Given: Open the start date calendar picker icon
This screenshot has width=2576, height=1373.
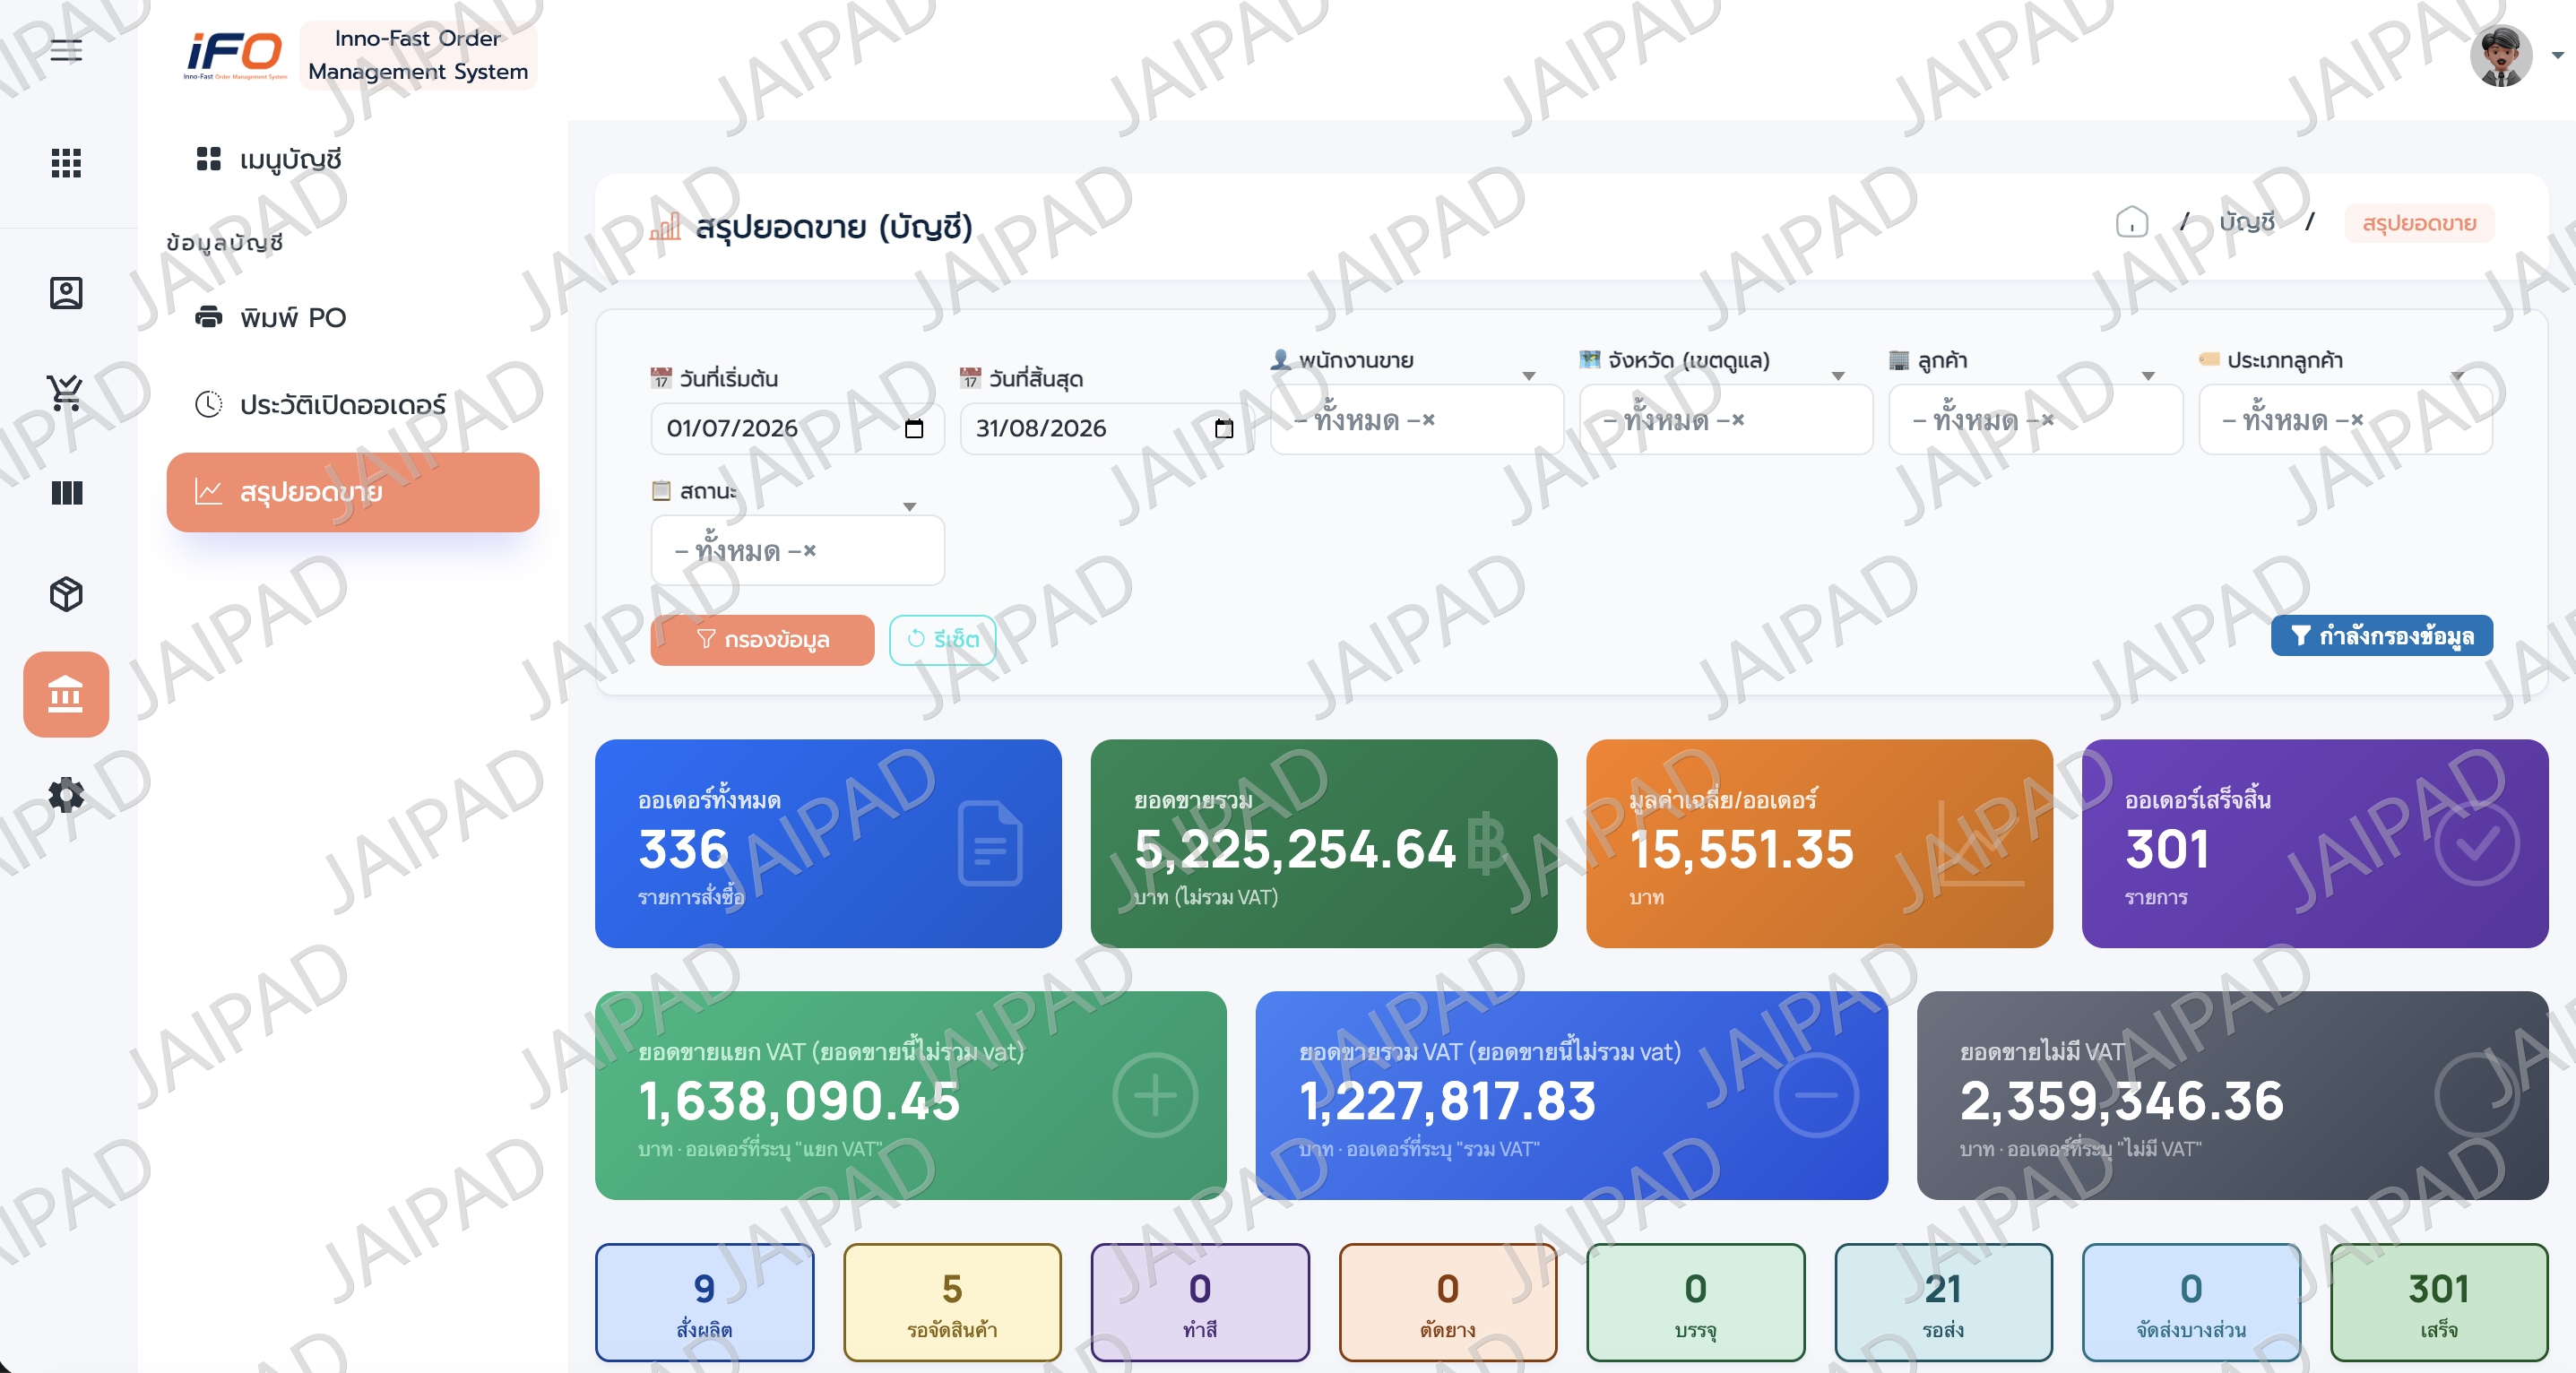Looking at the screenshot, I should (x=913, y=429).
